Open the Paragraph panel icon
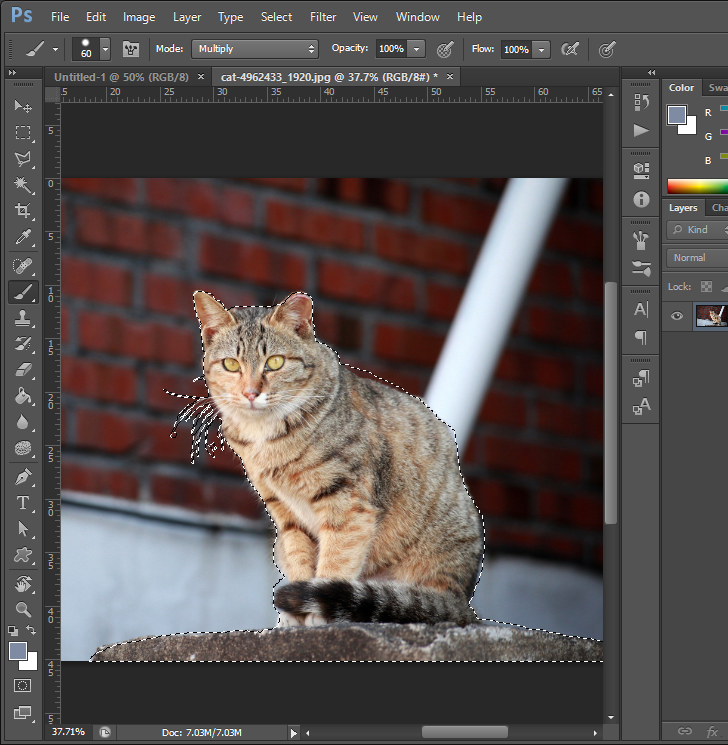Screen dimensions: 728x745 [x=641, y=337]
